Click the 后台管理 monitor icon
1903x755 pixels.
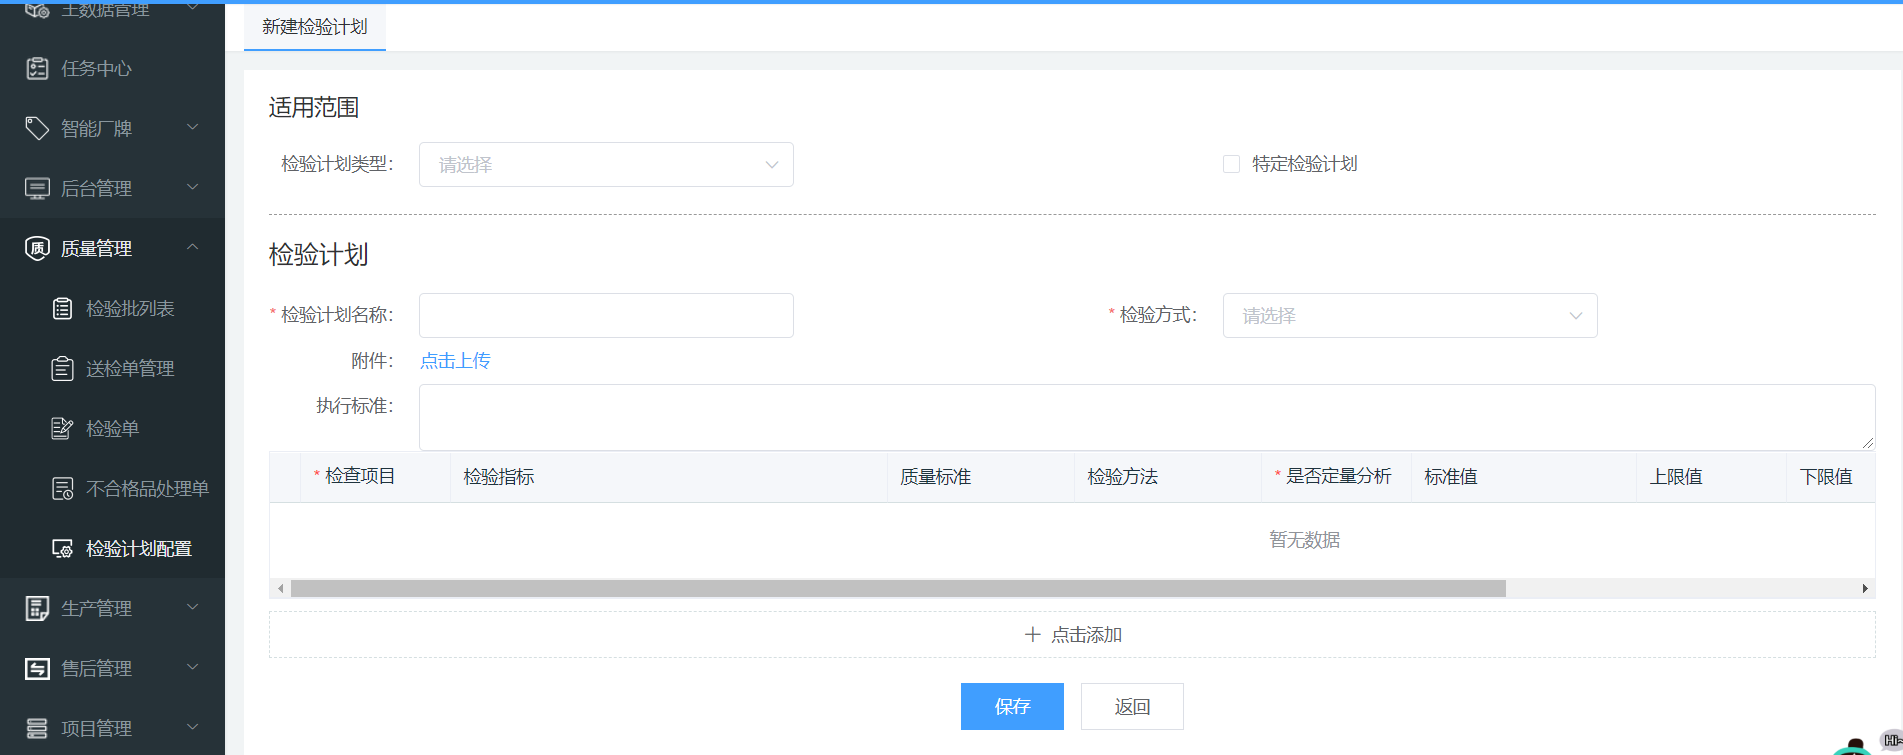[x=37, y=188]
